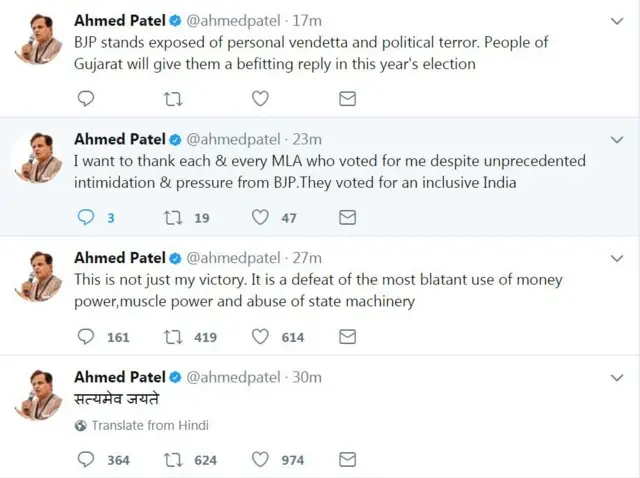Share the Hindi tweet via direct message
Screen dimensions: 640x478
coord(347,460)
